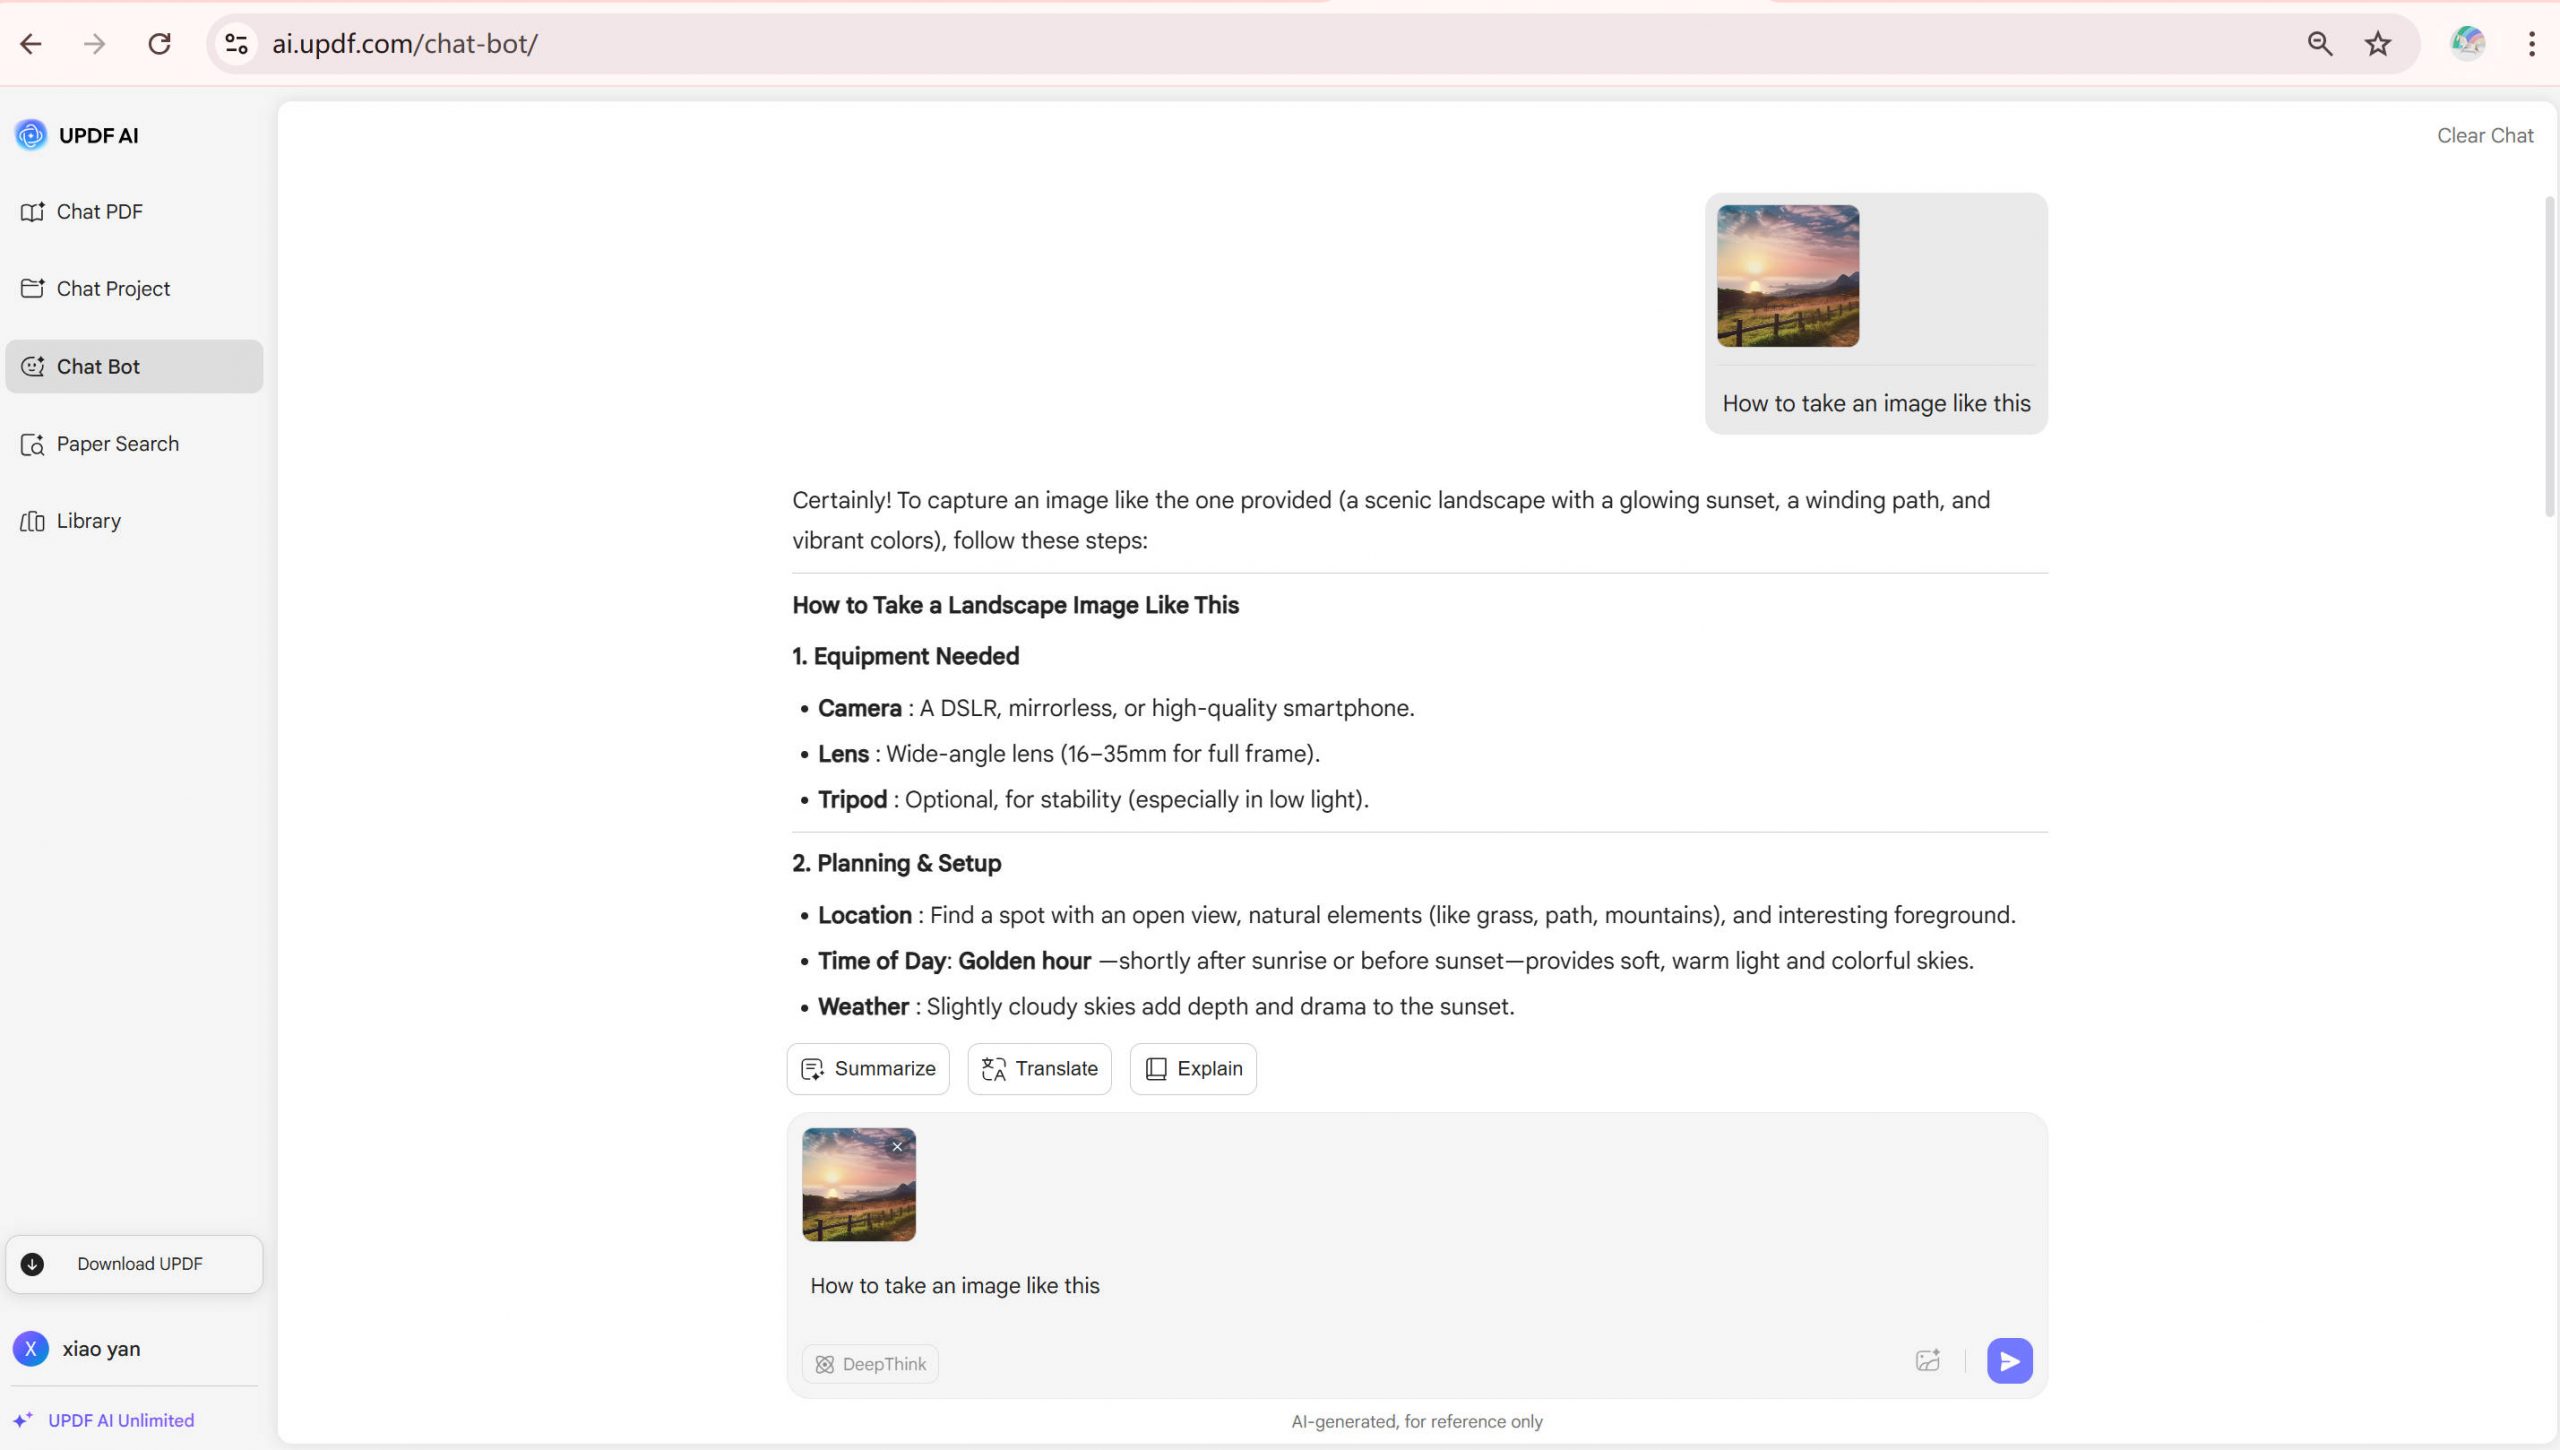The image size is (2560, 1450).
Task: Click the Paper Search document icon
Action: tap(32, 444)
